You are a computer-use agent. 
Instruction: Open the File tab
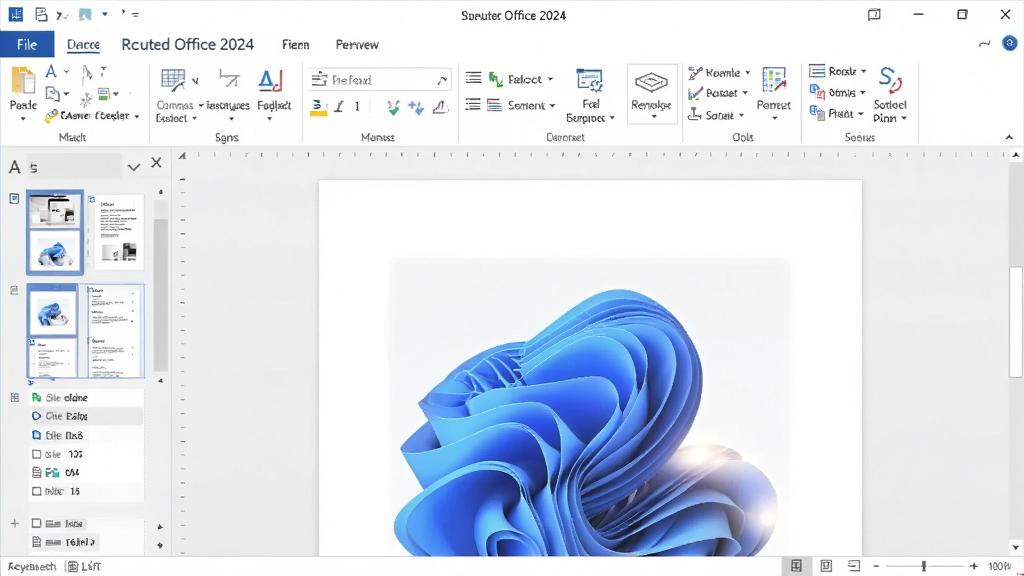[x=27, y=44]
